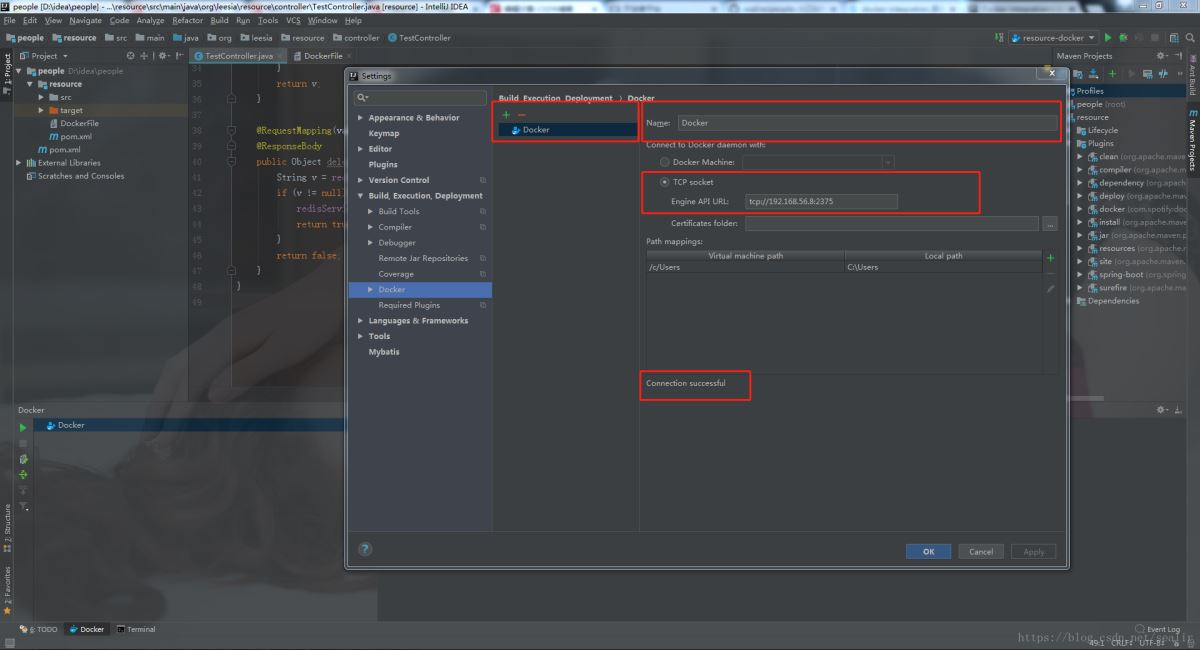Screen dimensions: 1200x650
Task: Click the OK button in Settings
Action: click(x=928, y=552)
